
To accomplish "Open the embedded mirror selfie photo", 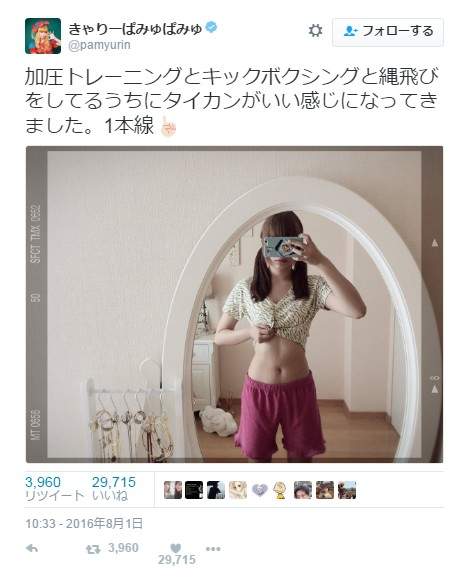I will pyautogui.click(x=234, y=305).
